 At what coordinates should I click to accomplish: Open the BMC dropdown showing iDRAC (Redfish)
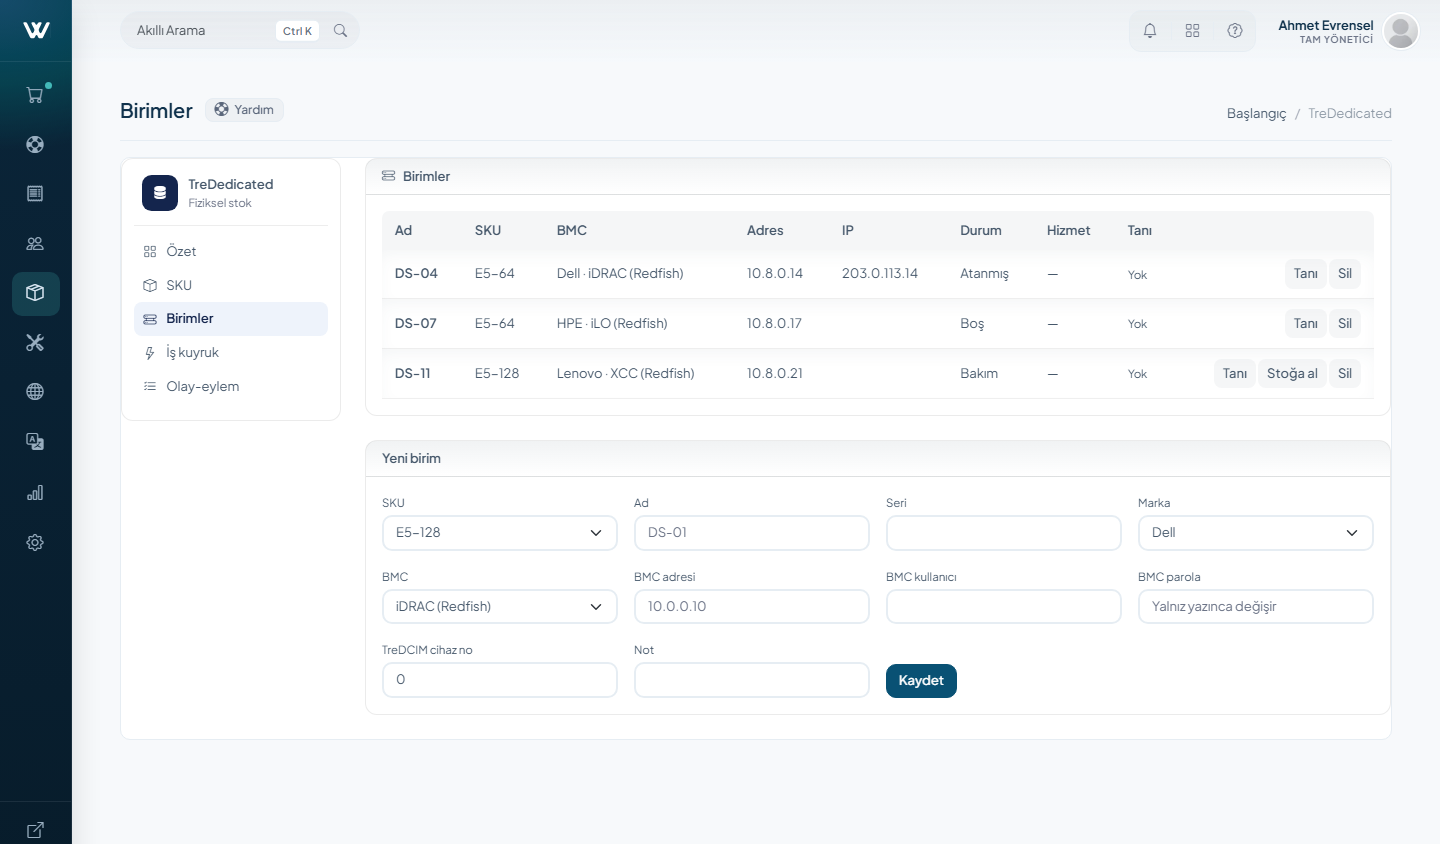[500, 607]
